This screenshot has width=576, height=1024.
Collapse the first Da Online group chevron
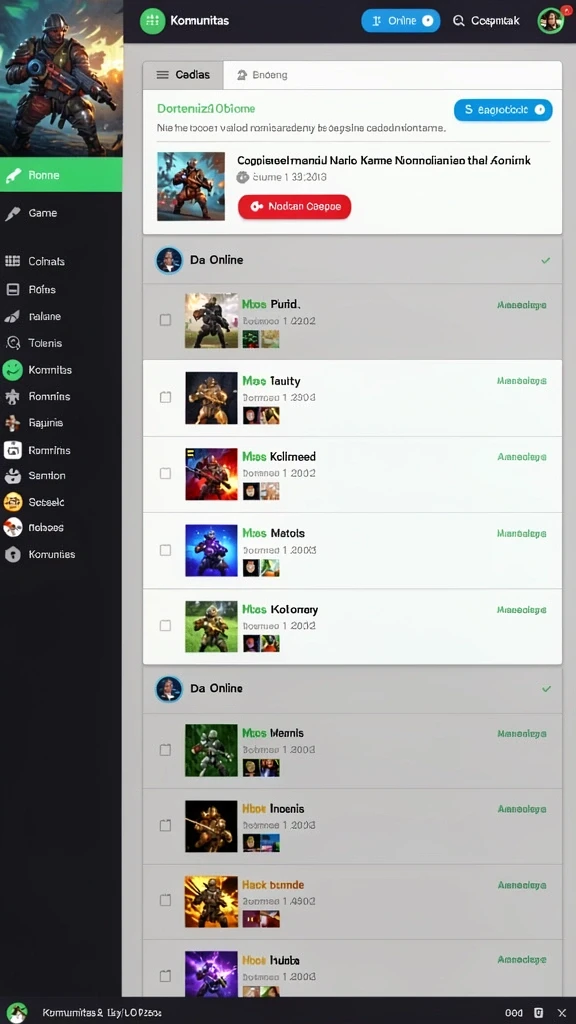(x=546, y=261)
